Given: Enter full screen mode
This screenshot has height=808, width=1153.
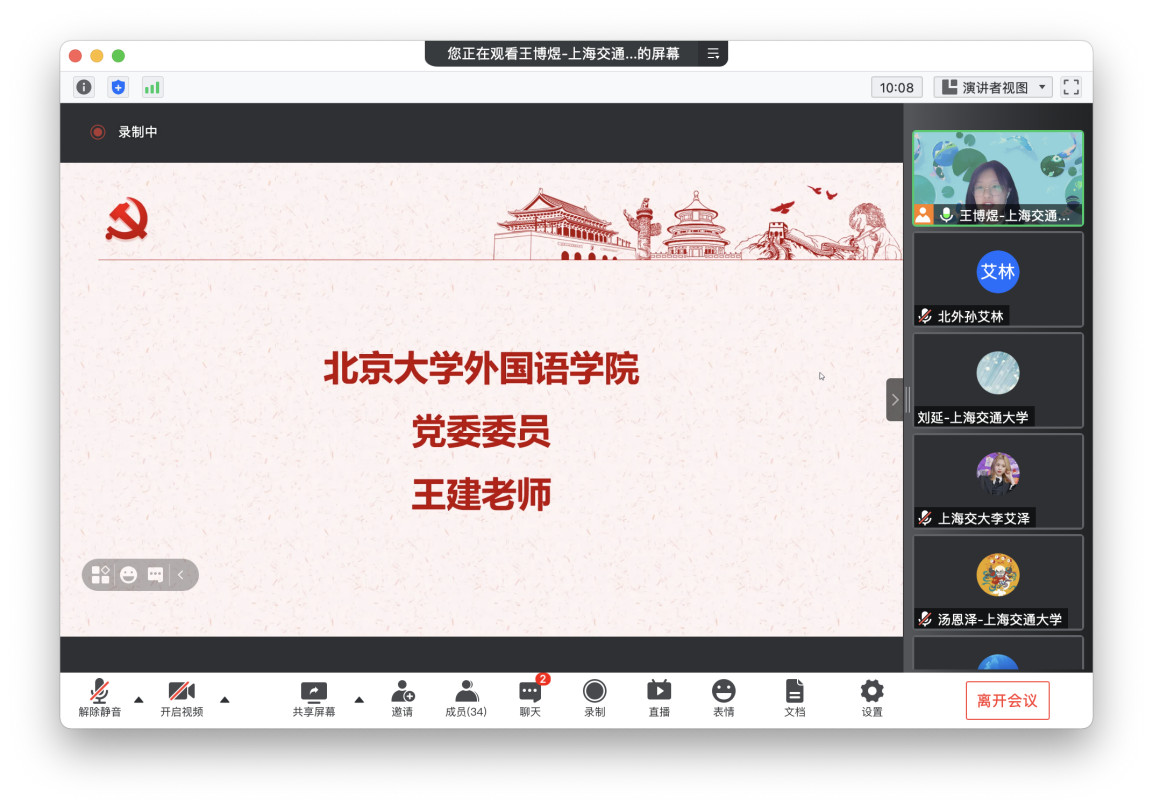Looking at the screenshot, I should coord(1071,87).
